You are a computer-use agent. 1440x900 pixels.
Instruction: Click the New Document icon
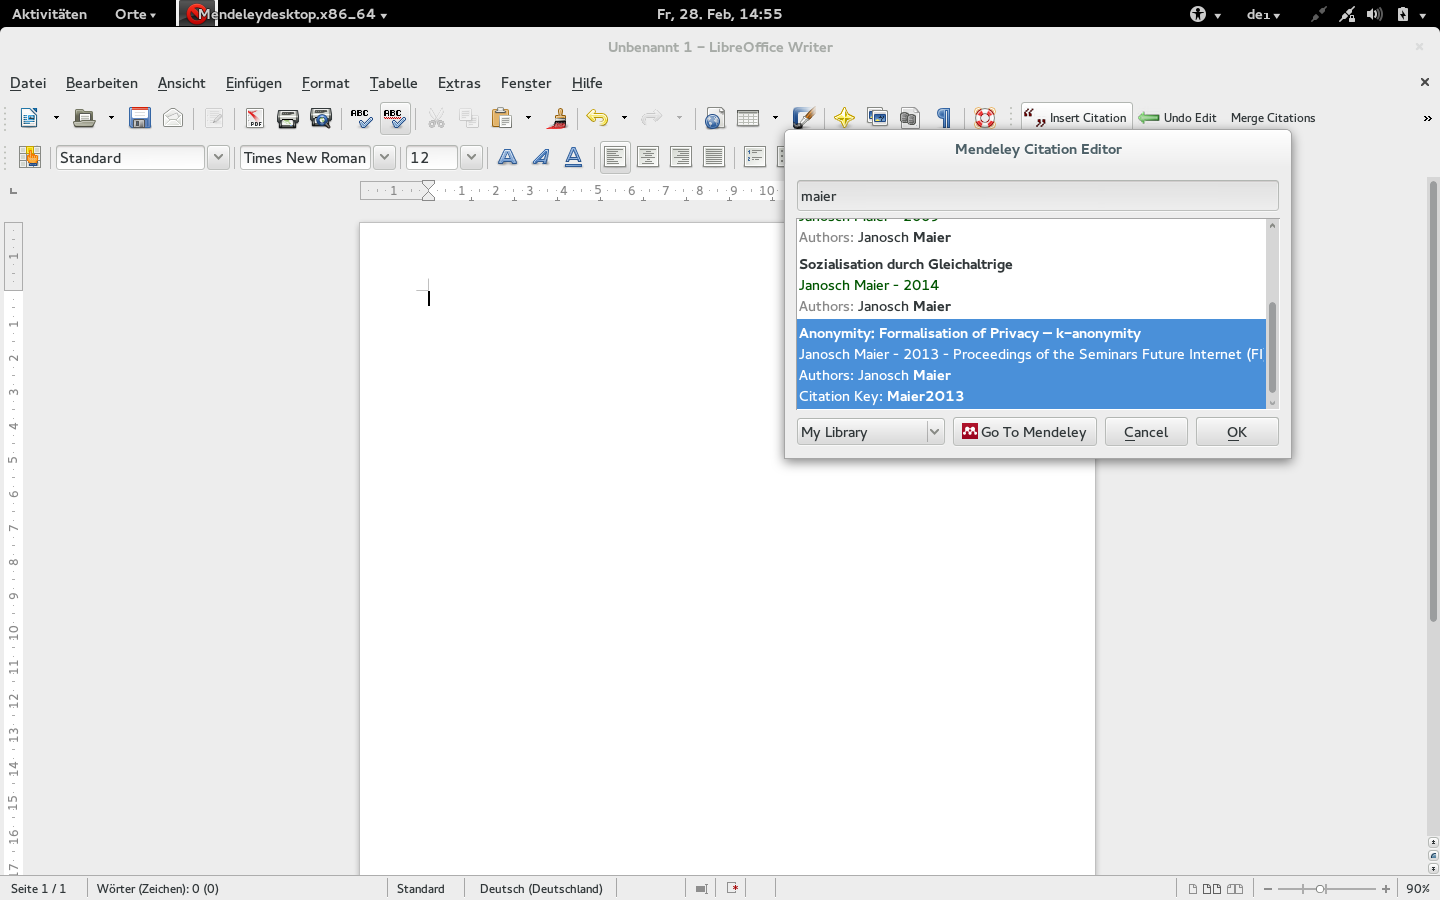[x=29, y=118]
